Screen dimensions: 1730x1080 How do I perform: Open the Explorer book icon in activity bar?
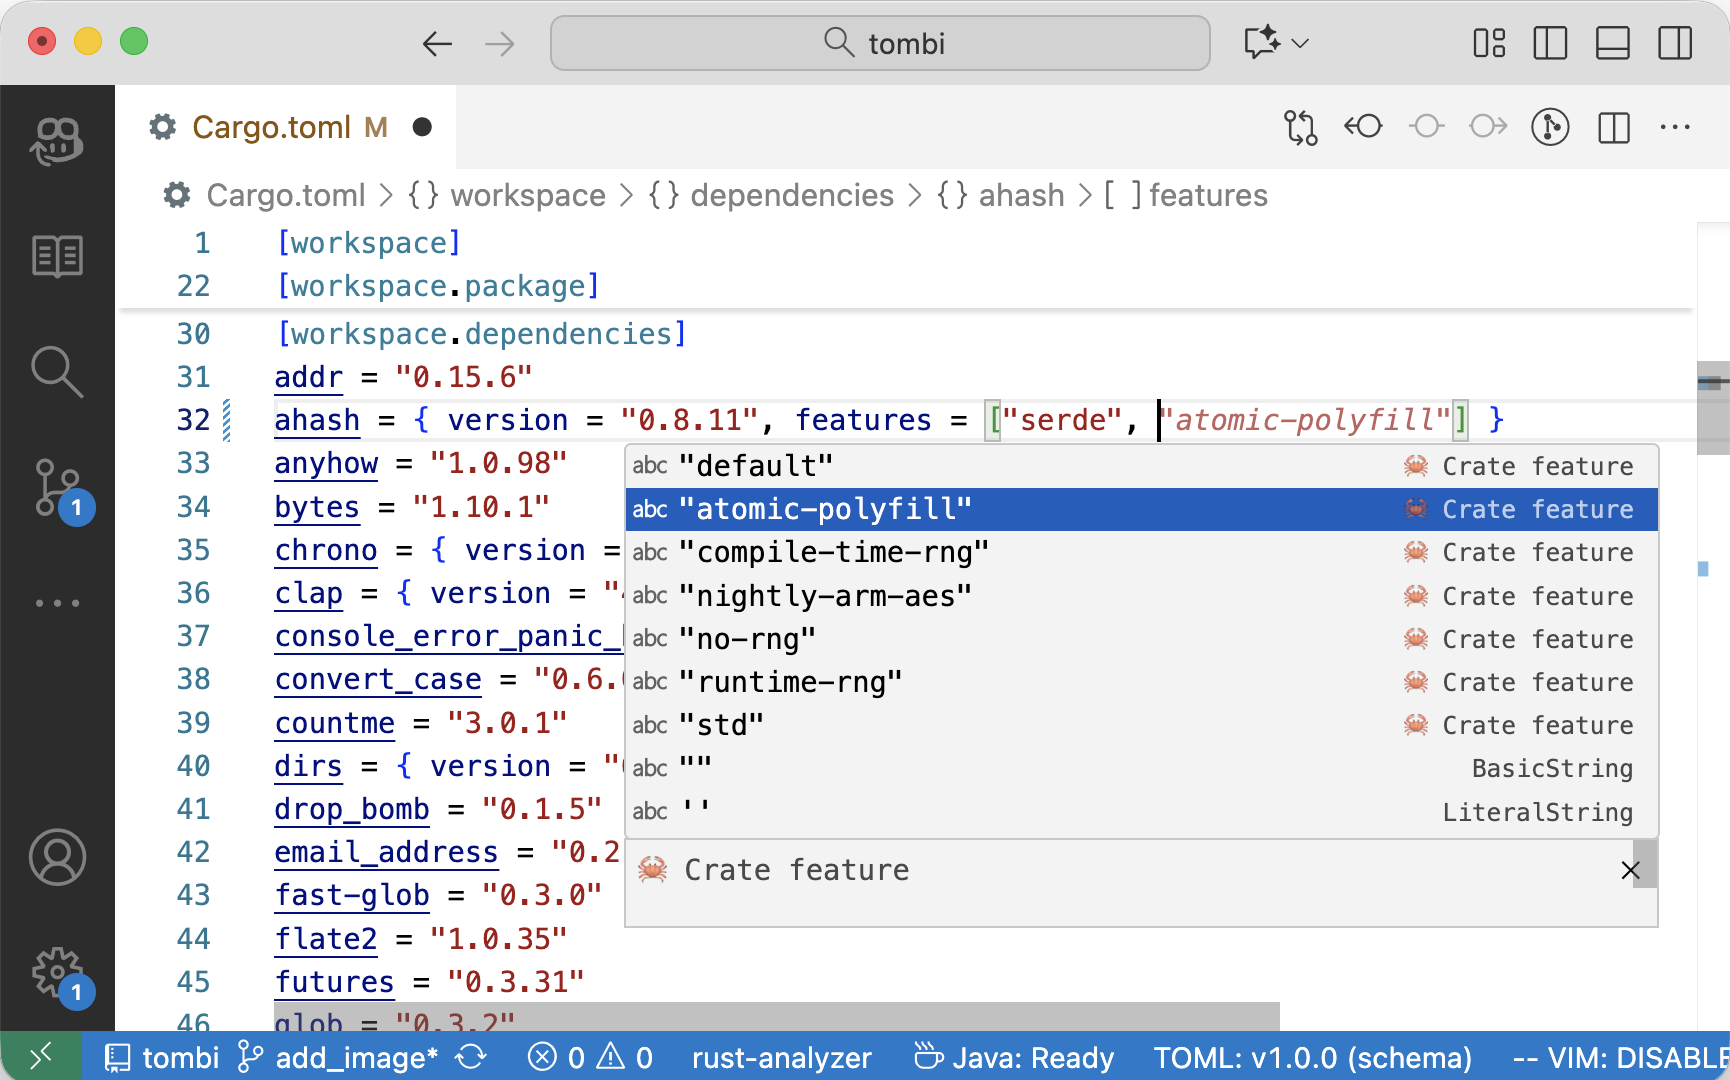[57, 257]
